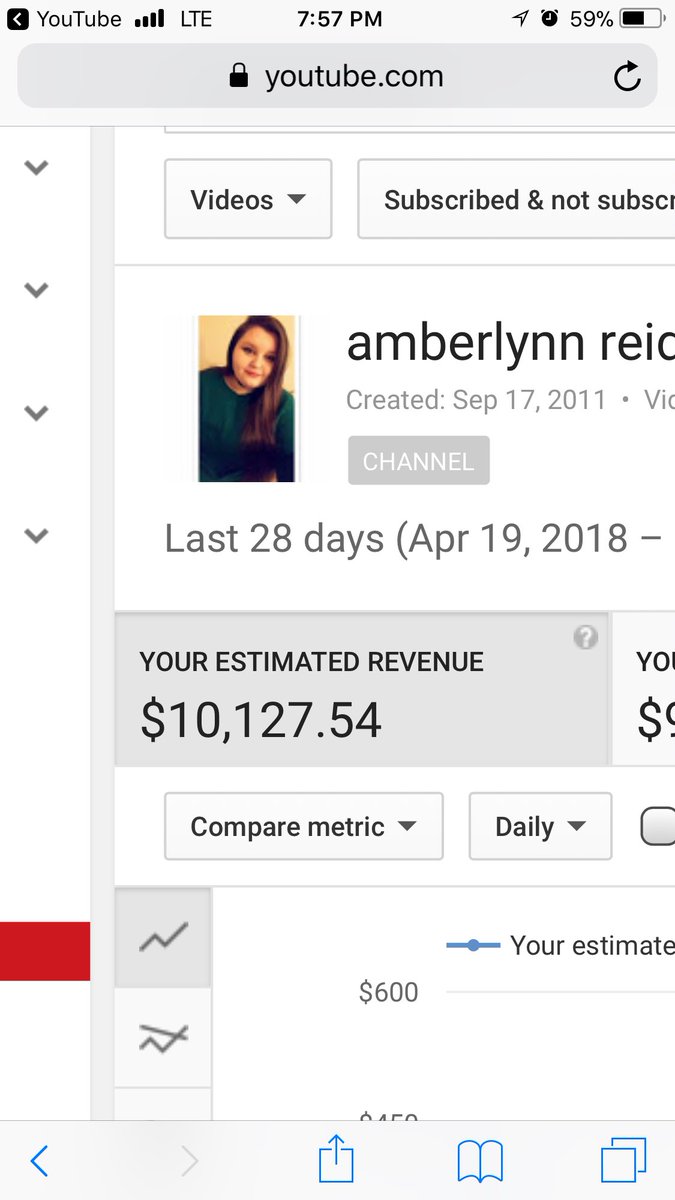Click the amberlynn channel profile thumbnail
The width and height of the screenshot is (675, 1200).
(x=247, y=399)
